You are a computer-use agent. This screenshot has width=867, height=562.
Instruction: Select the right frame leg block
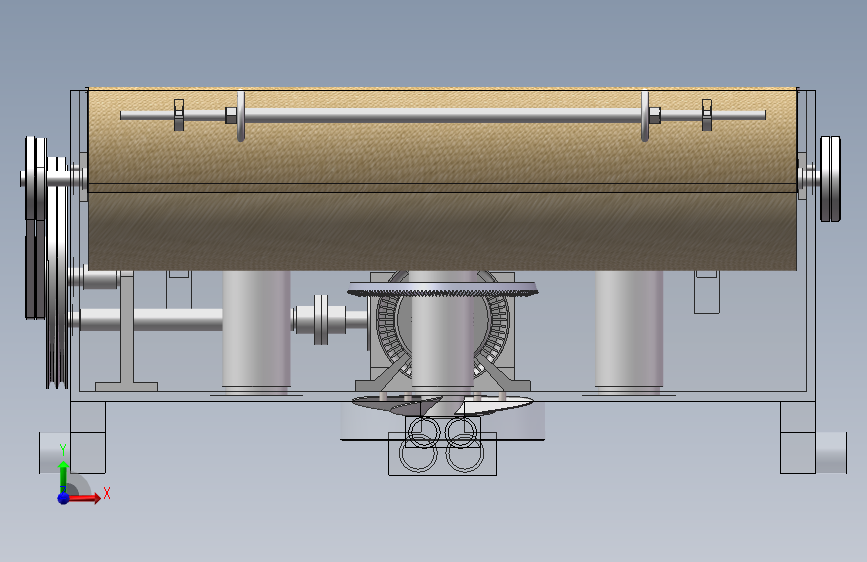pyautogui.click(x=798, y=437)
